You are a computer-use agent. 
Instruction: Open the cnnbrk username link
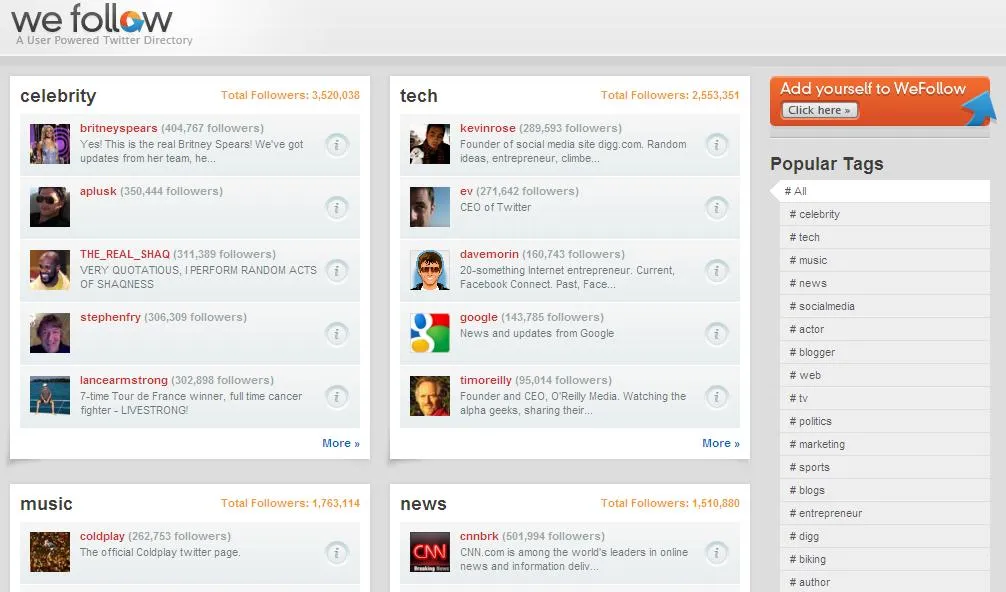(x=479, y=536)
